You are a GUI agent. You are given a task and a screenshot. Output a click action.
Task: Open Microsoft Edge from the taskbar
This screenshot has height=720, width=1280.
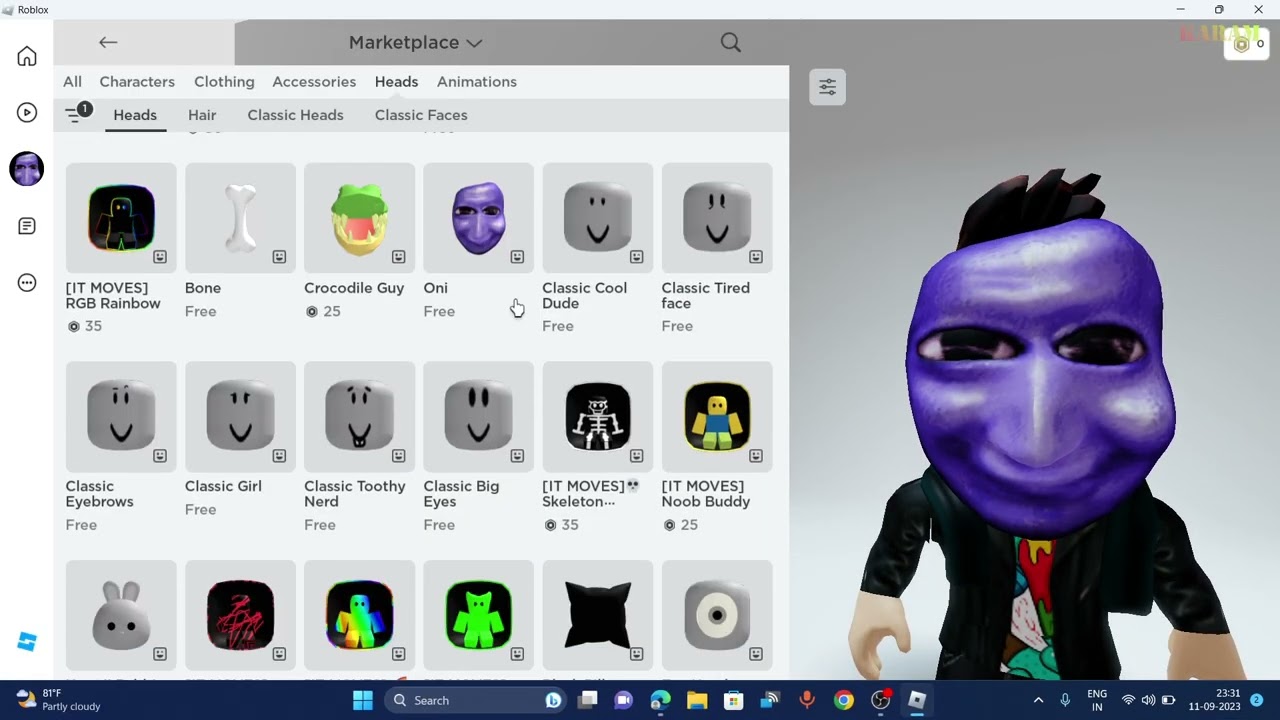pyautogui.click(x=660, y=700)
